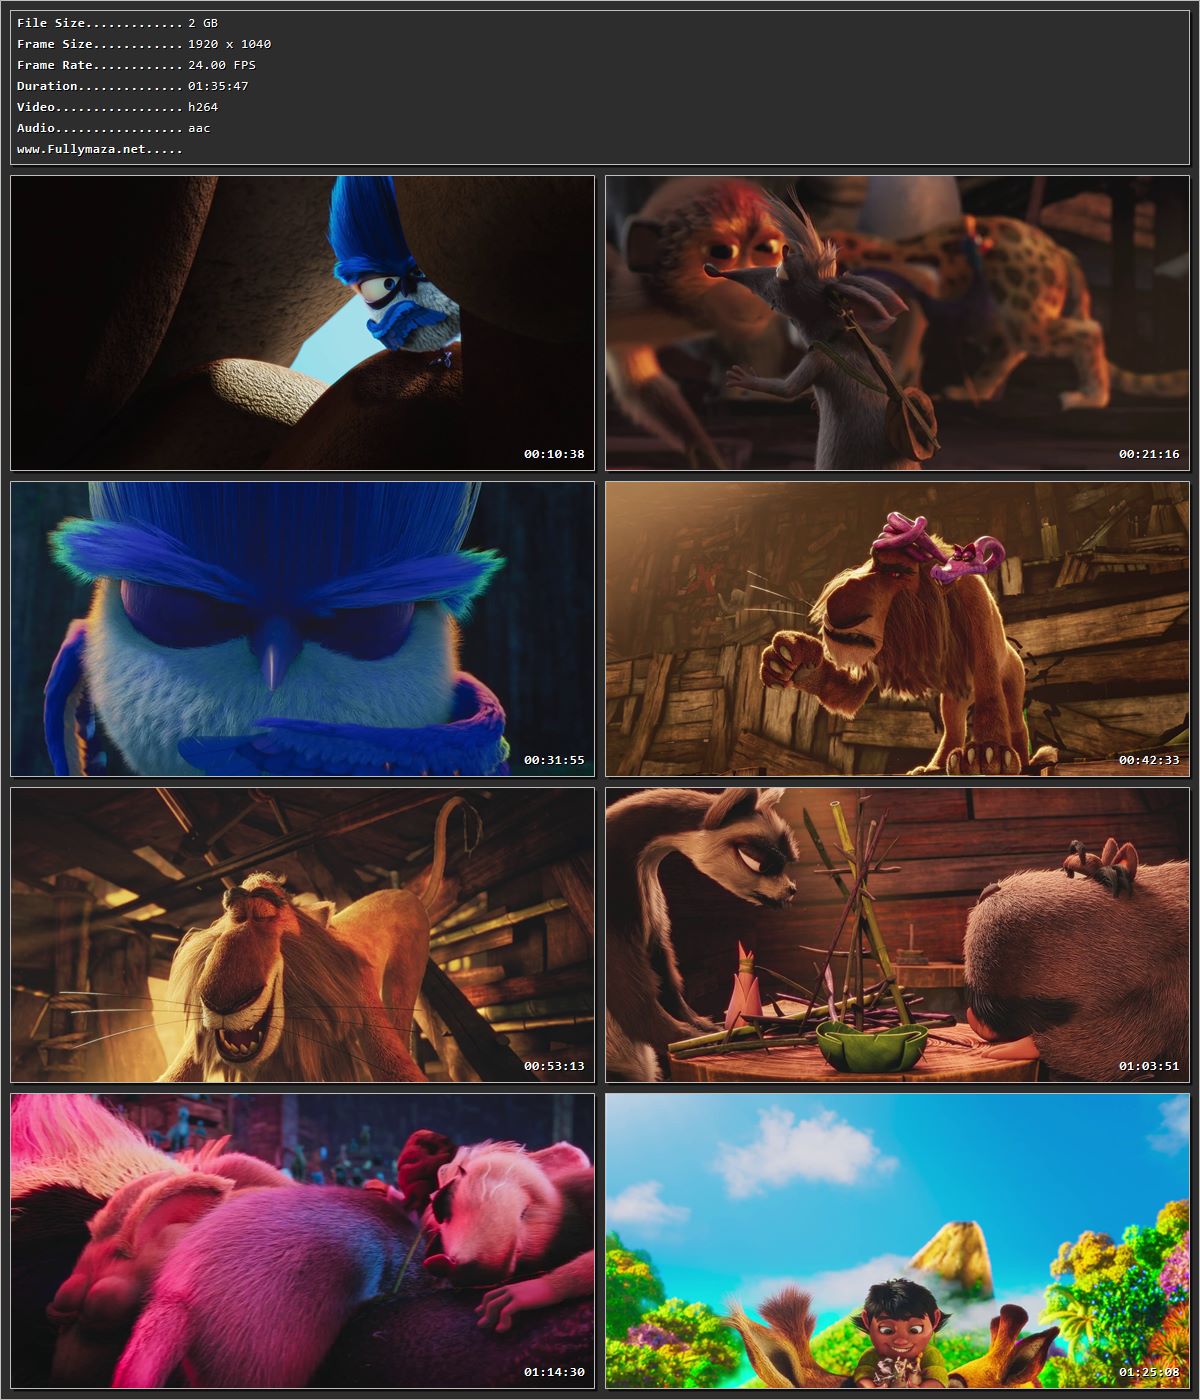Click the 00:31:55 timestamp label
Image resolution: width=1200 pixels, height=1400 pixels.
tap(554, 760)
